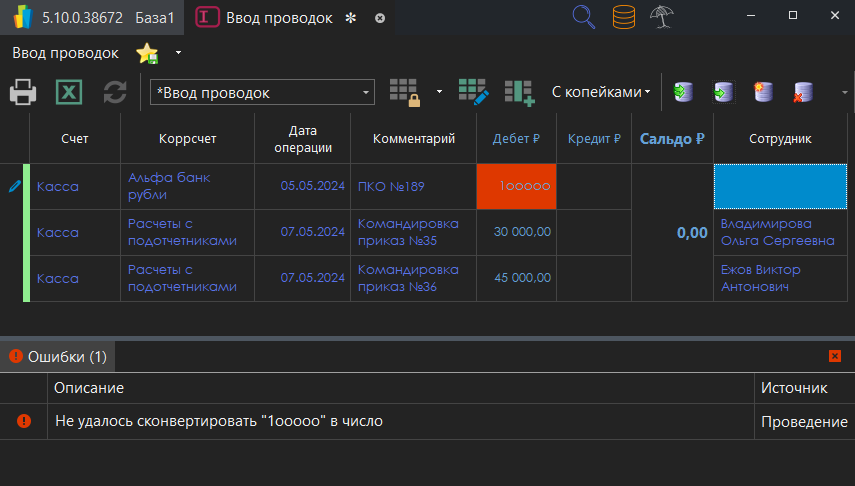The image size is (855, 486).
Task: Expand toolbar overflow arrow at far right
Action: point(845,92)
